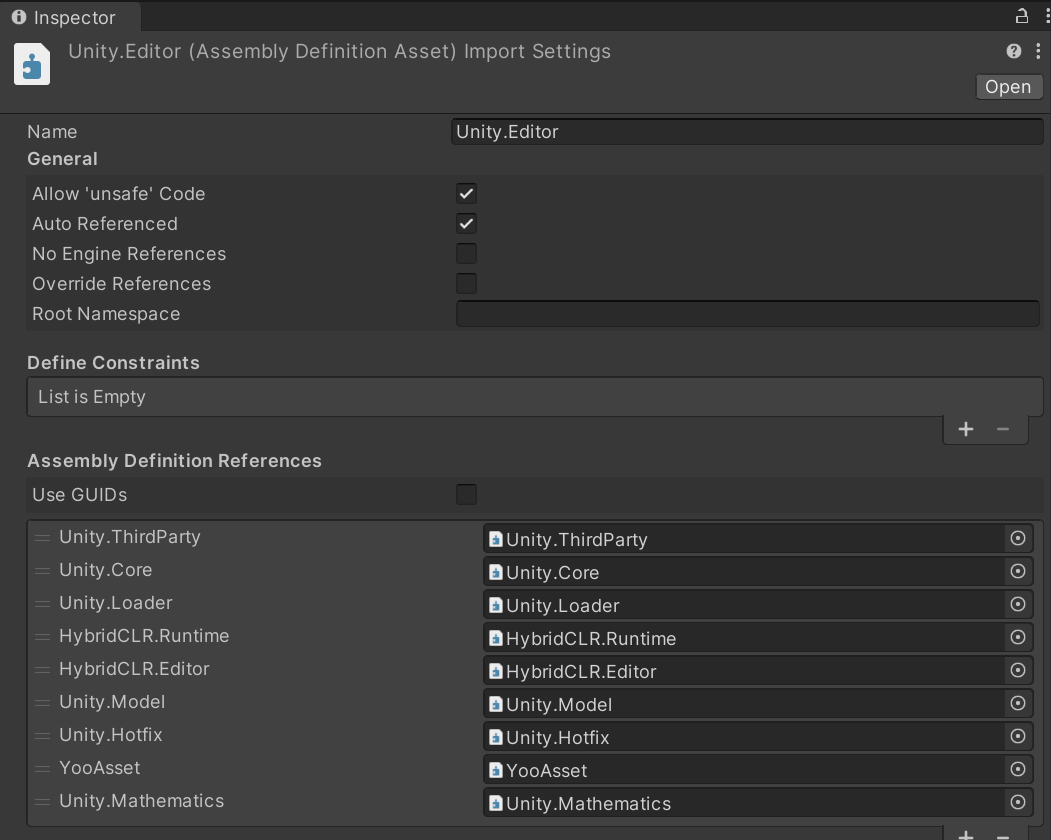Click the Unity.Loader row drag handle
1051x840 pixels.
42,603
